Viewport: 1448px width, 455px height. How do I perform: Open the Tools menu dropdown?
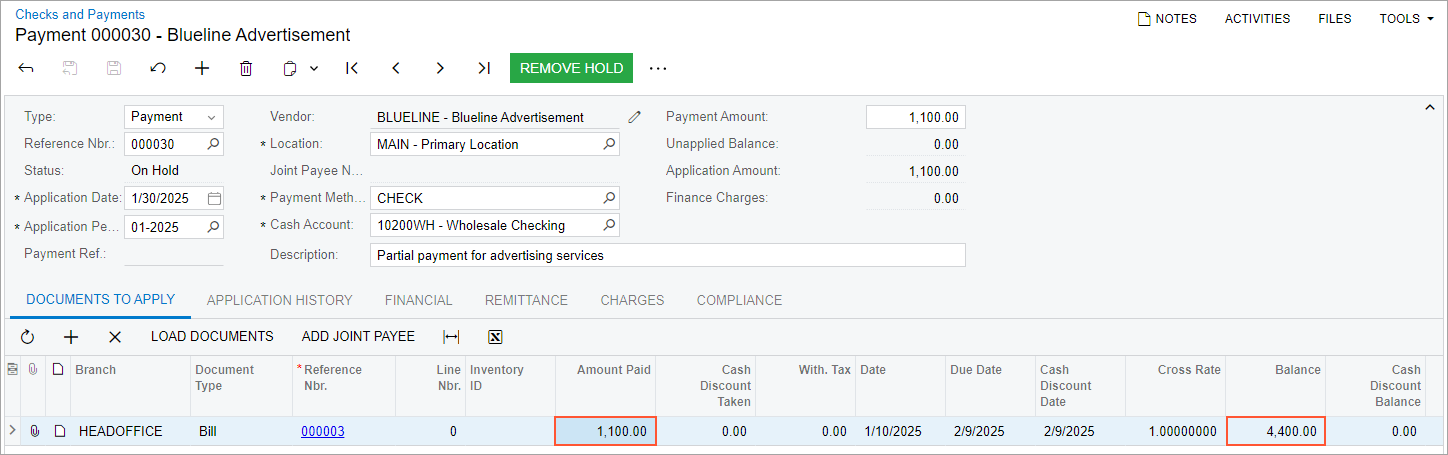point(1406,18)
